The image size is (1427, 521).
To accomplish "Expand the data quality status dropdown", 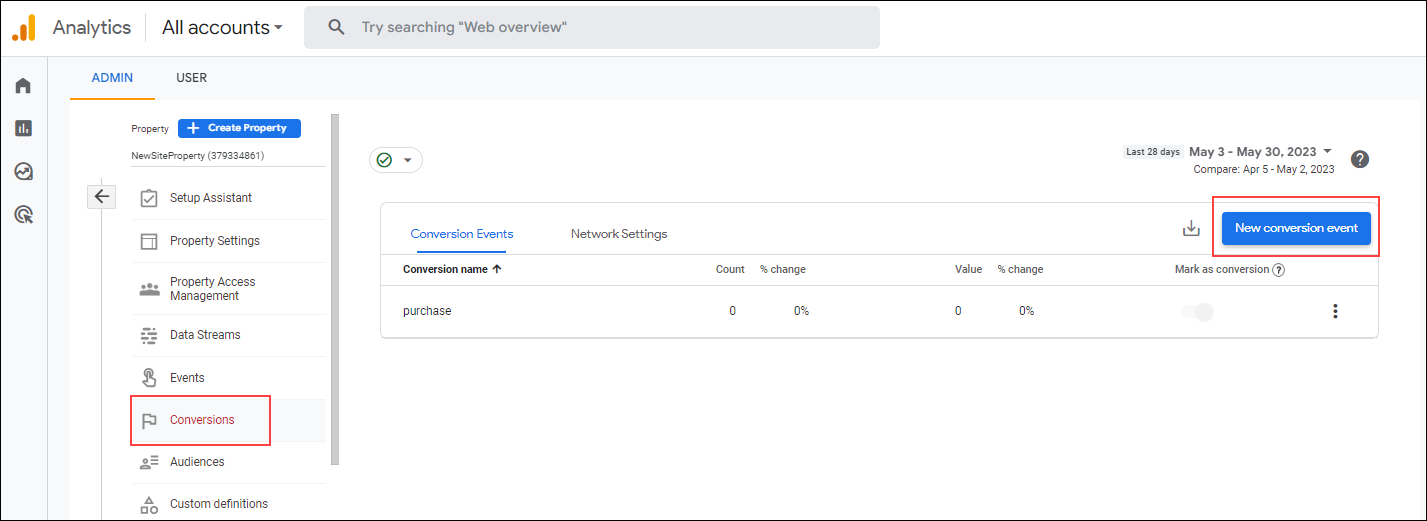I will [x=408, y=160].
